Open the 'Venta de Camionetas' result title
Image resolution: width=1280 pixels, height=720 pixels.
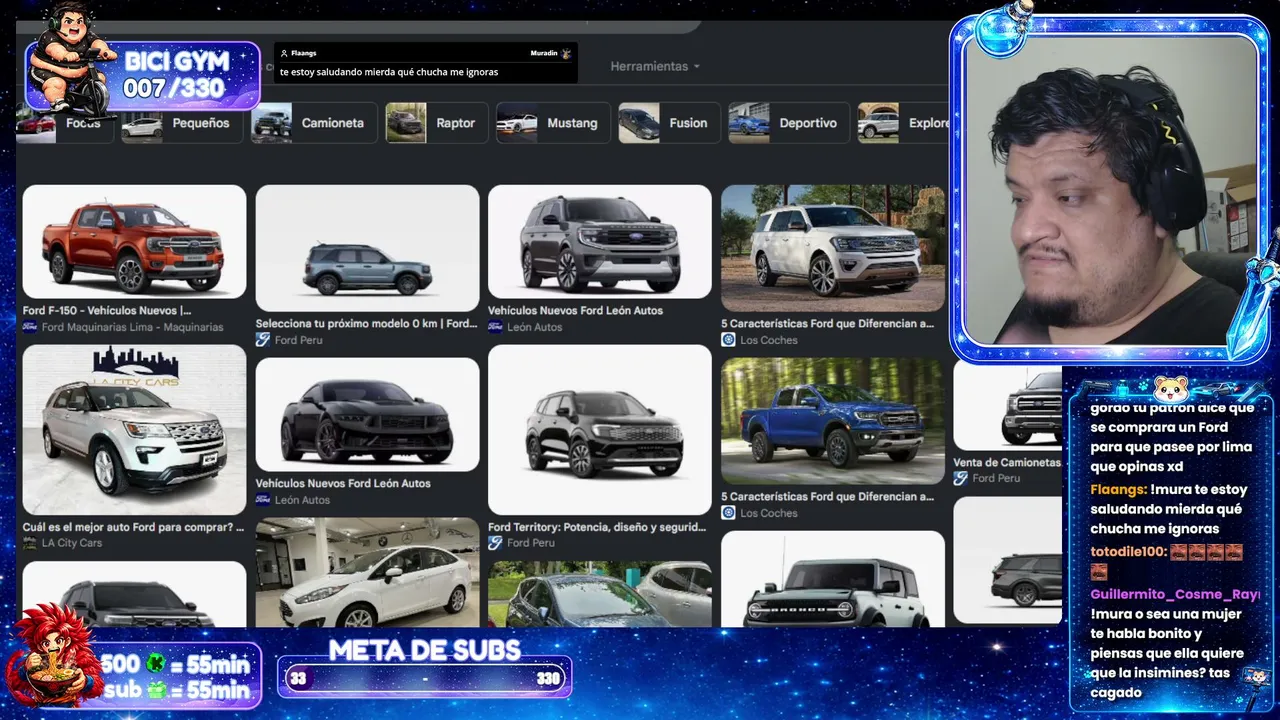click(1007, 462)
